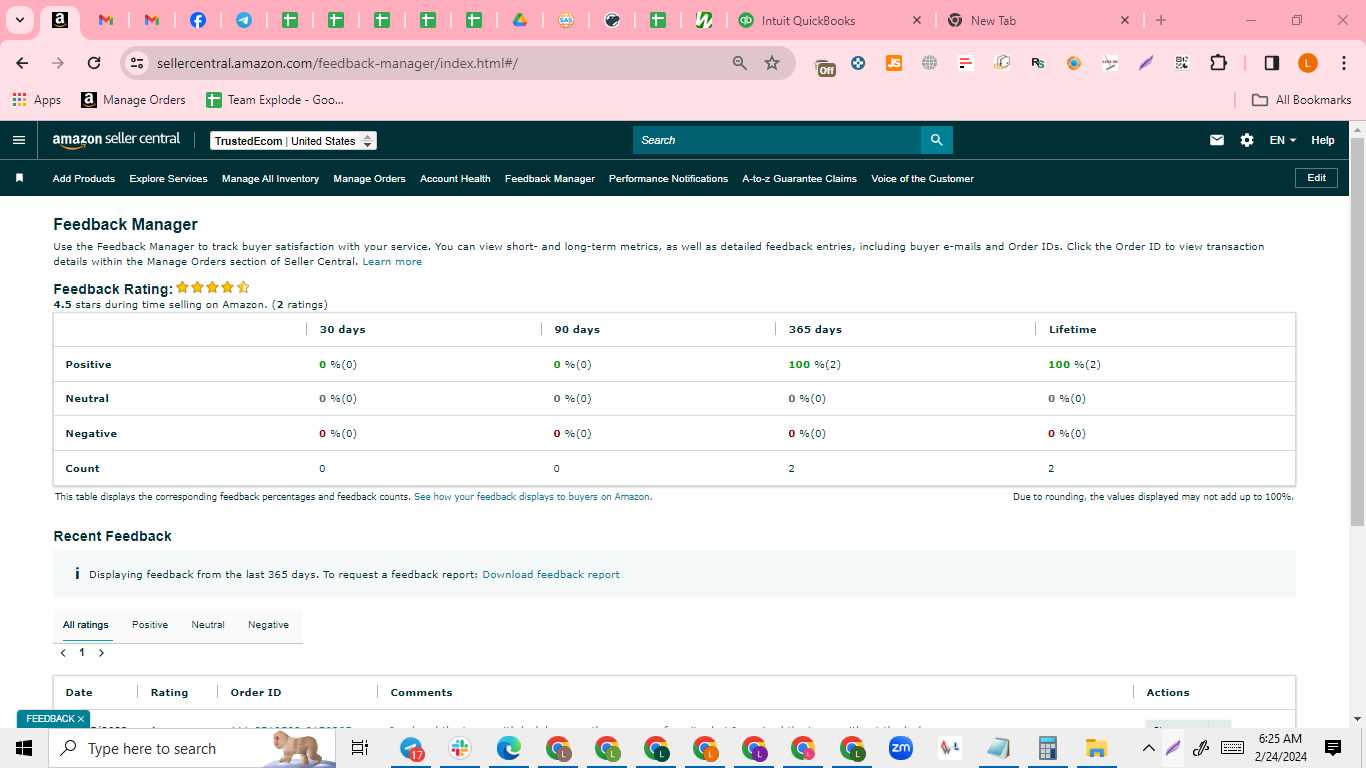Open the Windows Start menu

[24, 748]
